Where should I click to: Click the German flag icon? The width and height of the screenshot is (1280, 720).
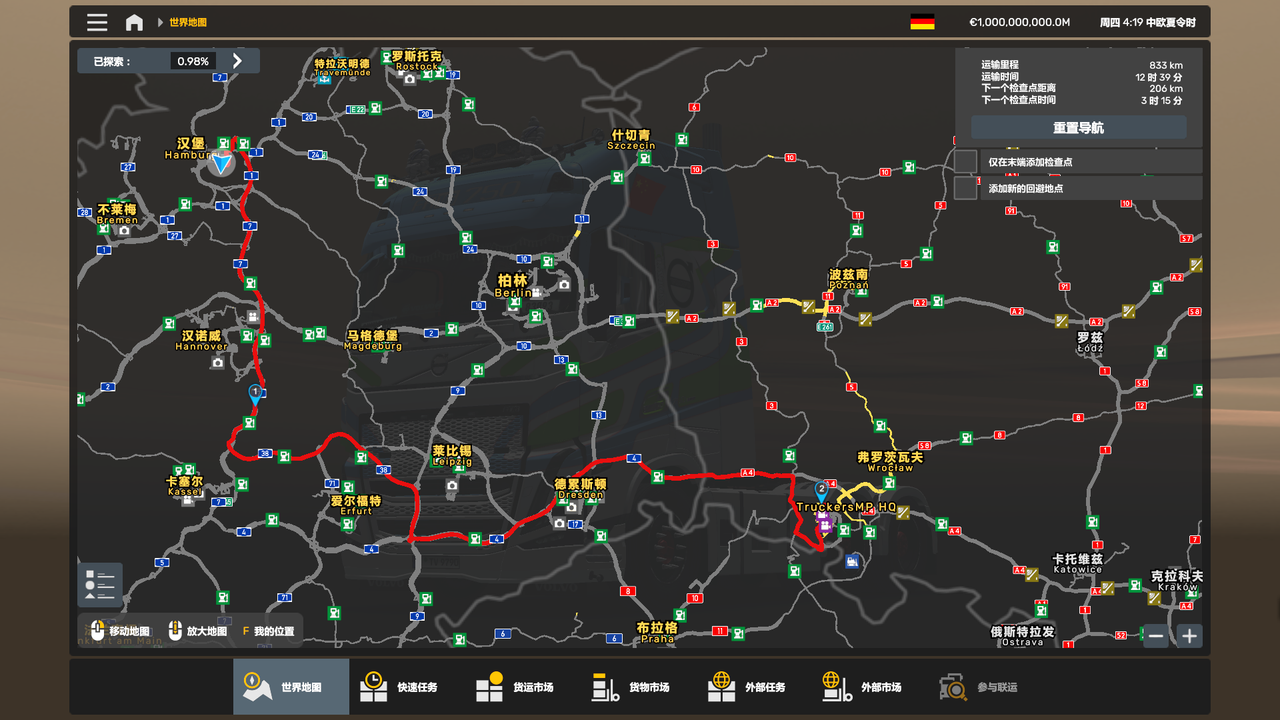pos(922,22)
